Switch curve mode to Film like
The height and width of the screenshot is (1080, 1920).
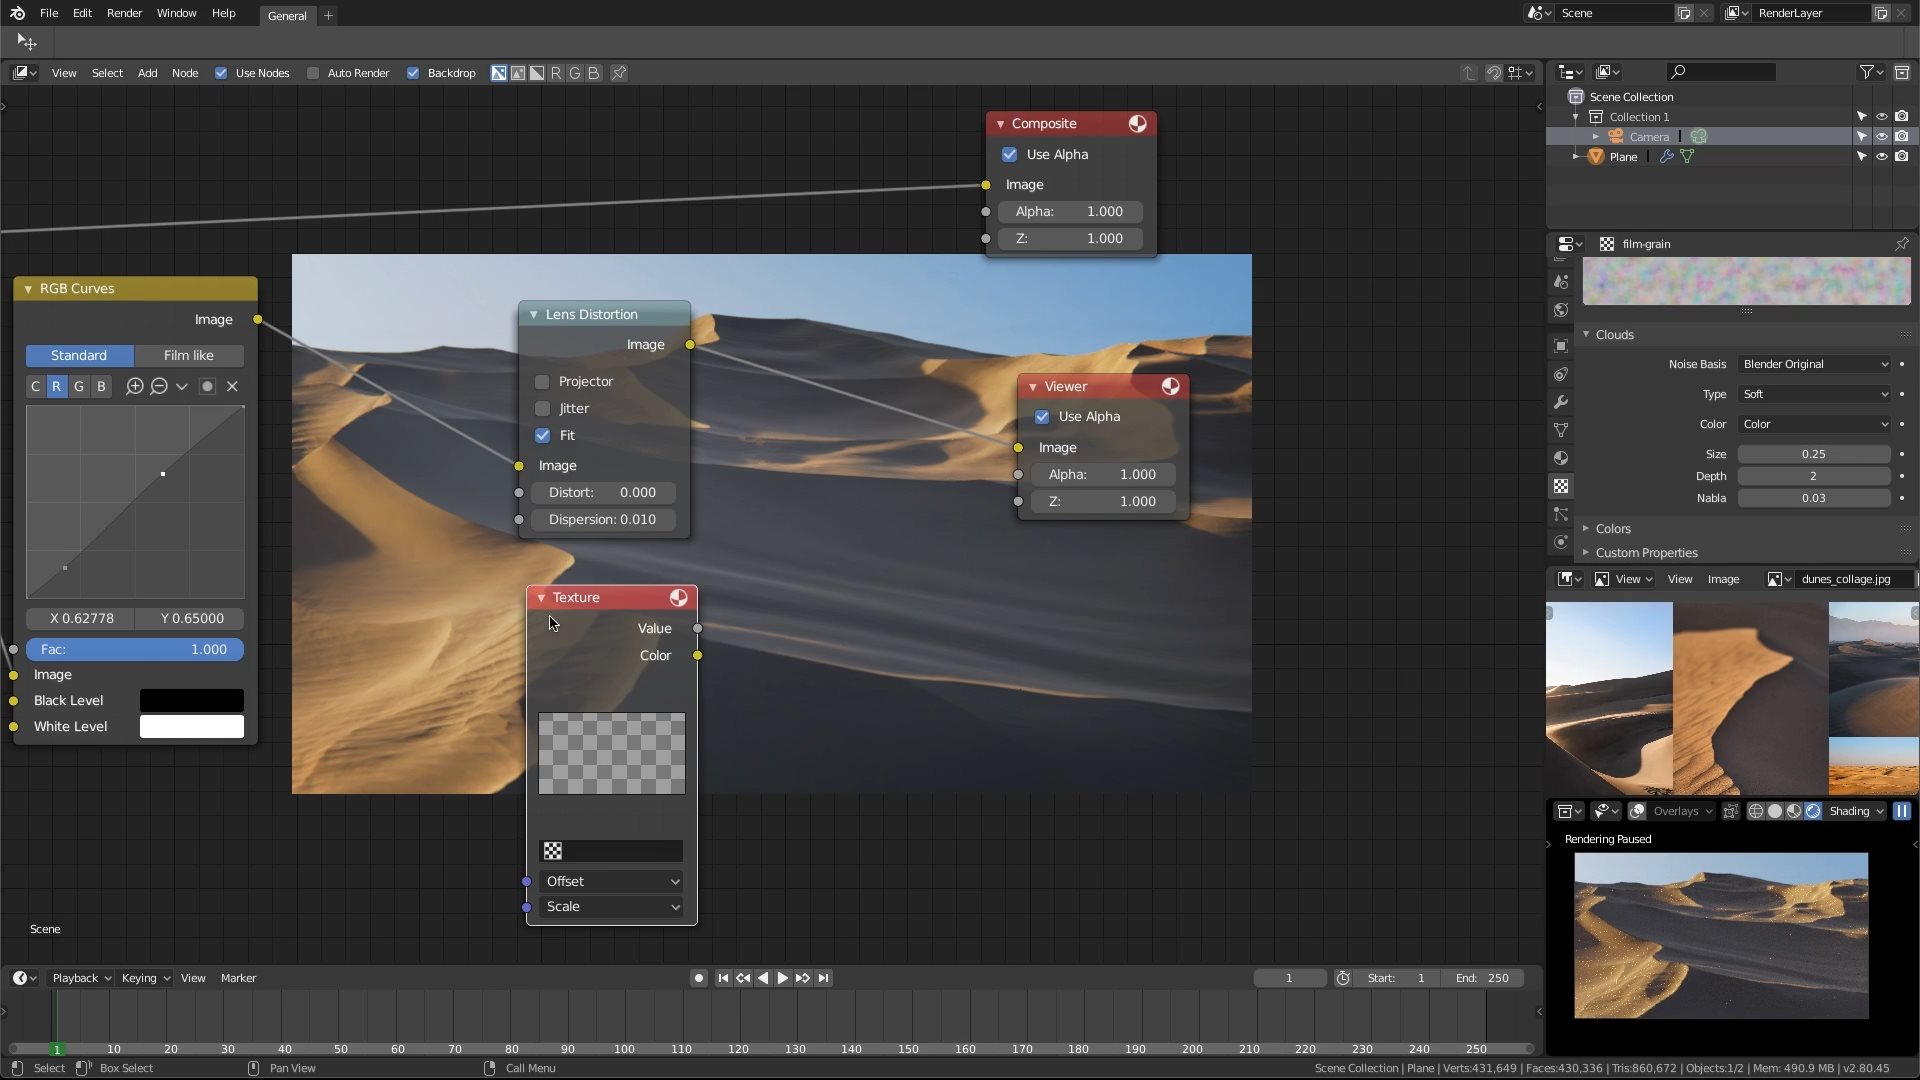coord(188,355)
